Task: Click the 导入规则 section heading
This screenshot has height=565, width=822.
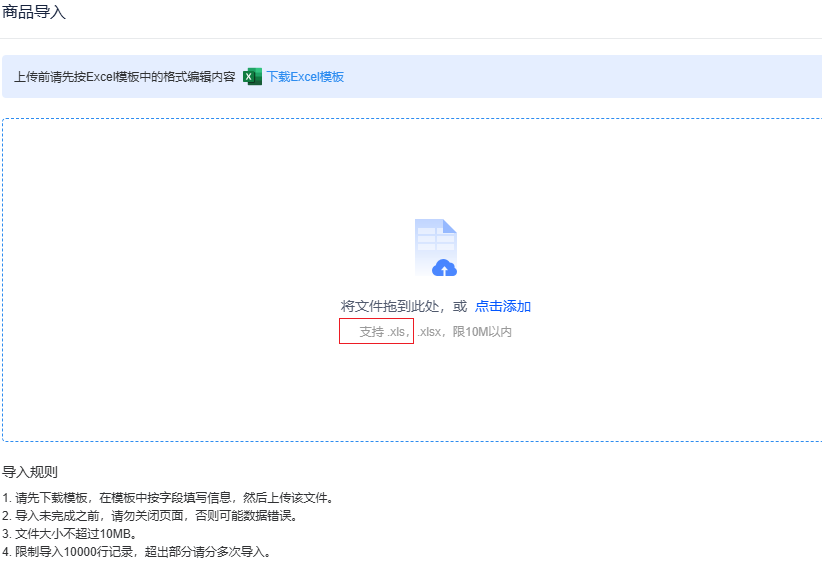Action: click(x=30, y=472)
